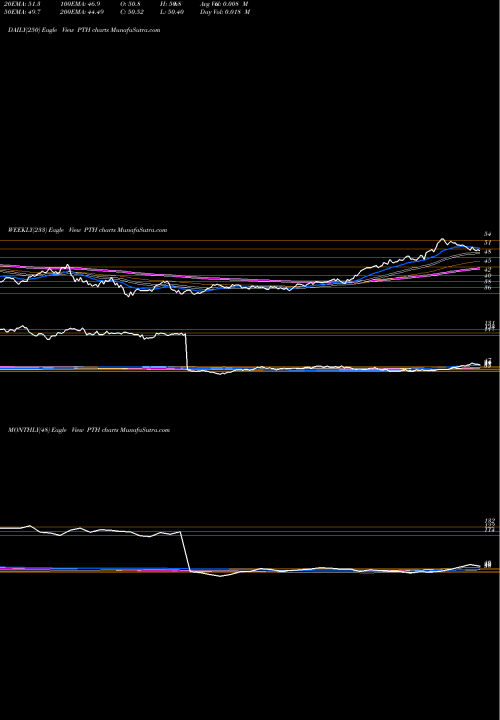Click the peak of the weekly price line

click(442, 239)
